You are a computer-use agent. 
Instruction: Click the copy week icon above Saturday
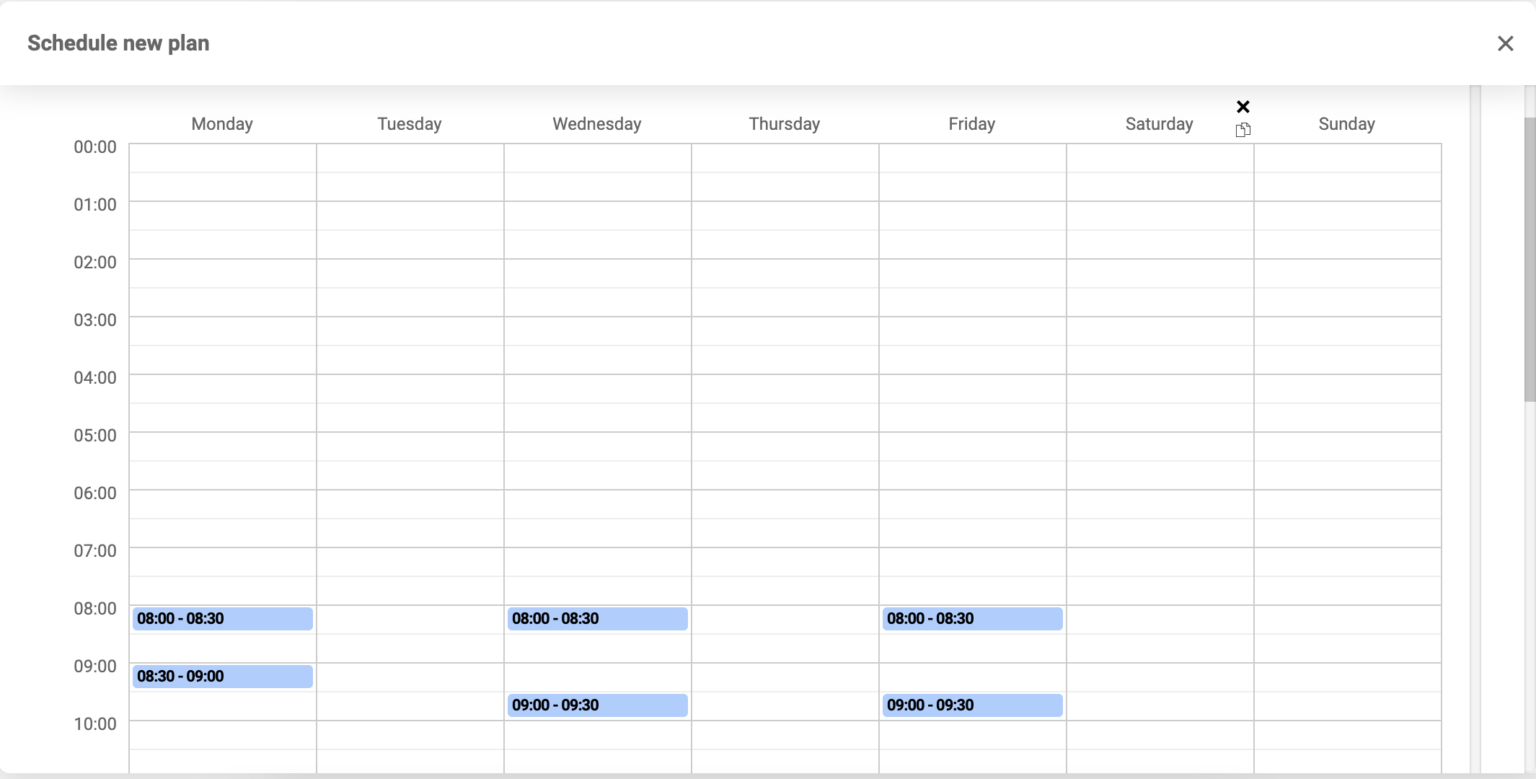click(x=1243, y=129)
